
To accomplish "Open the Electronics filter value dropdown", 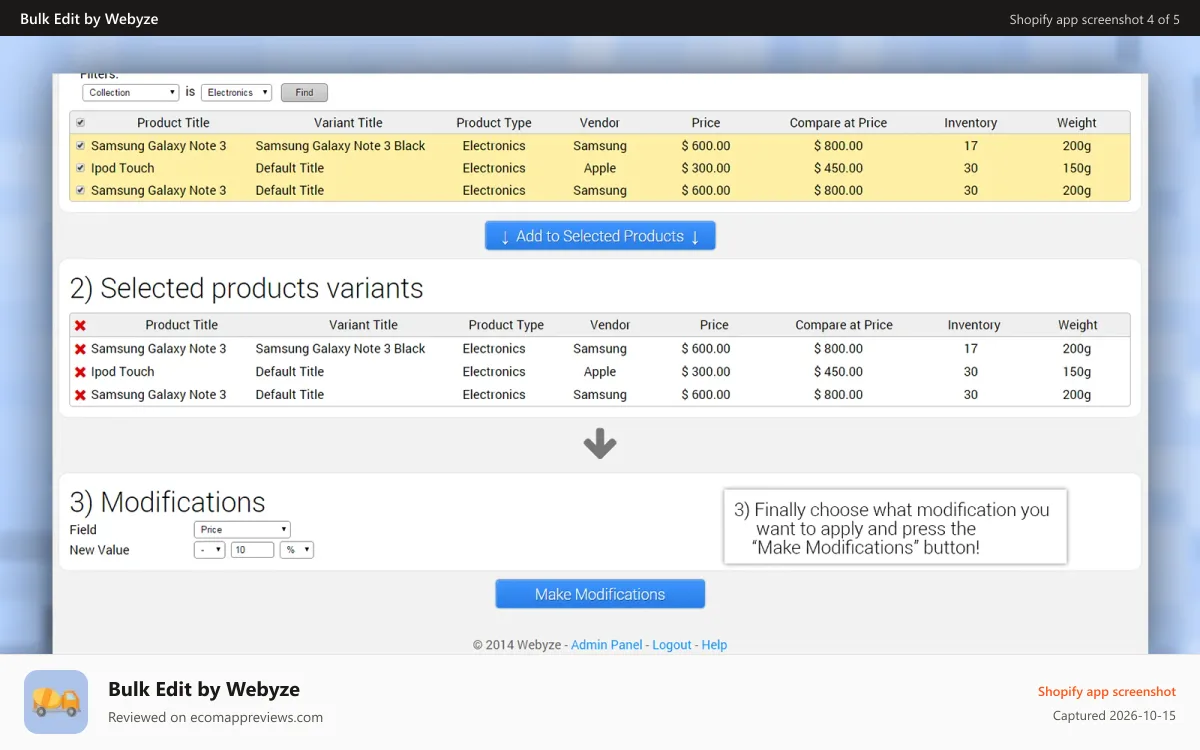I will point(236,92).
